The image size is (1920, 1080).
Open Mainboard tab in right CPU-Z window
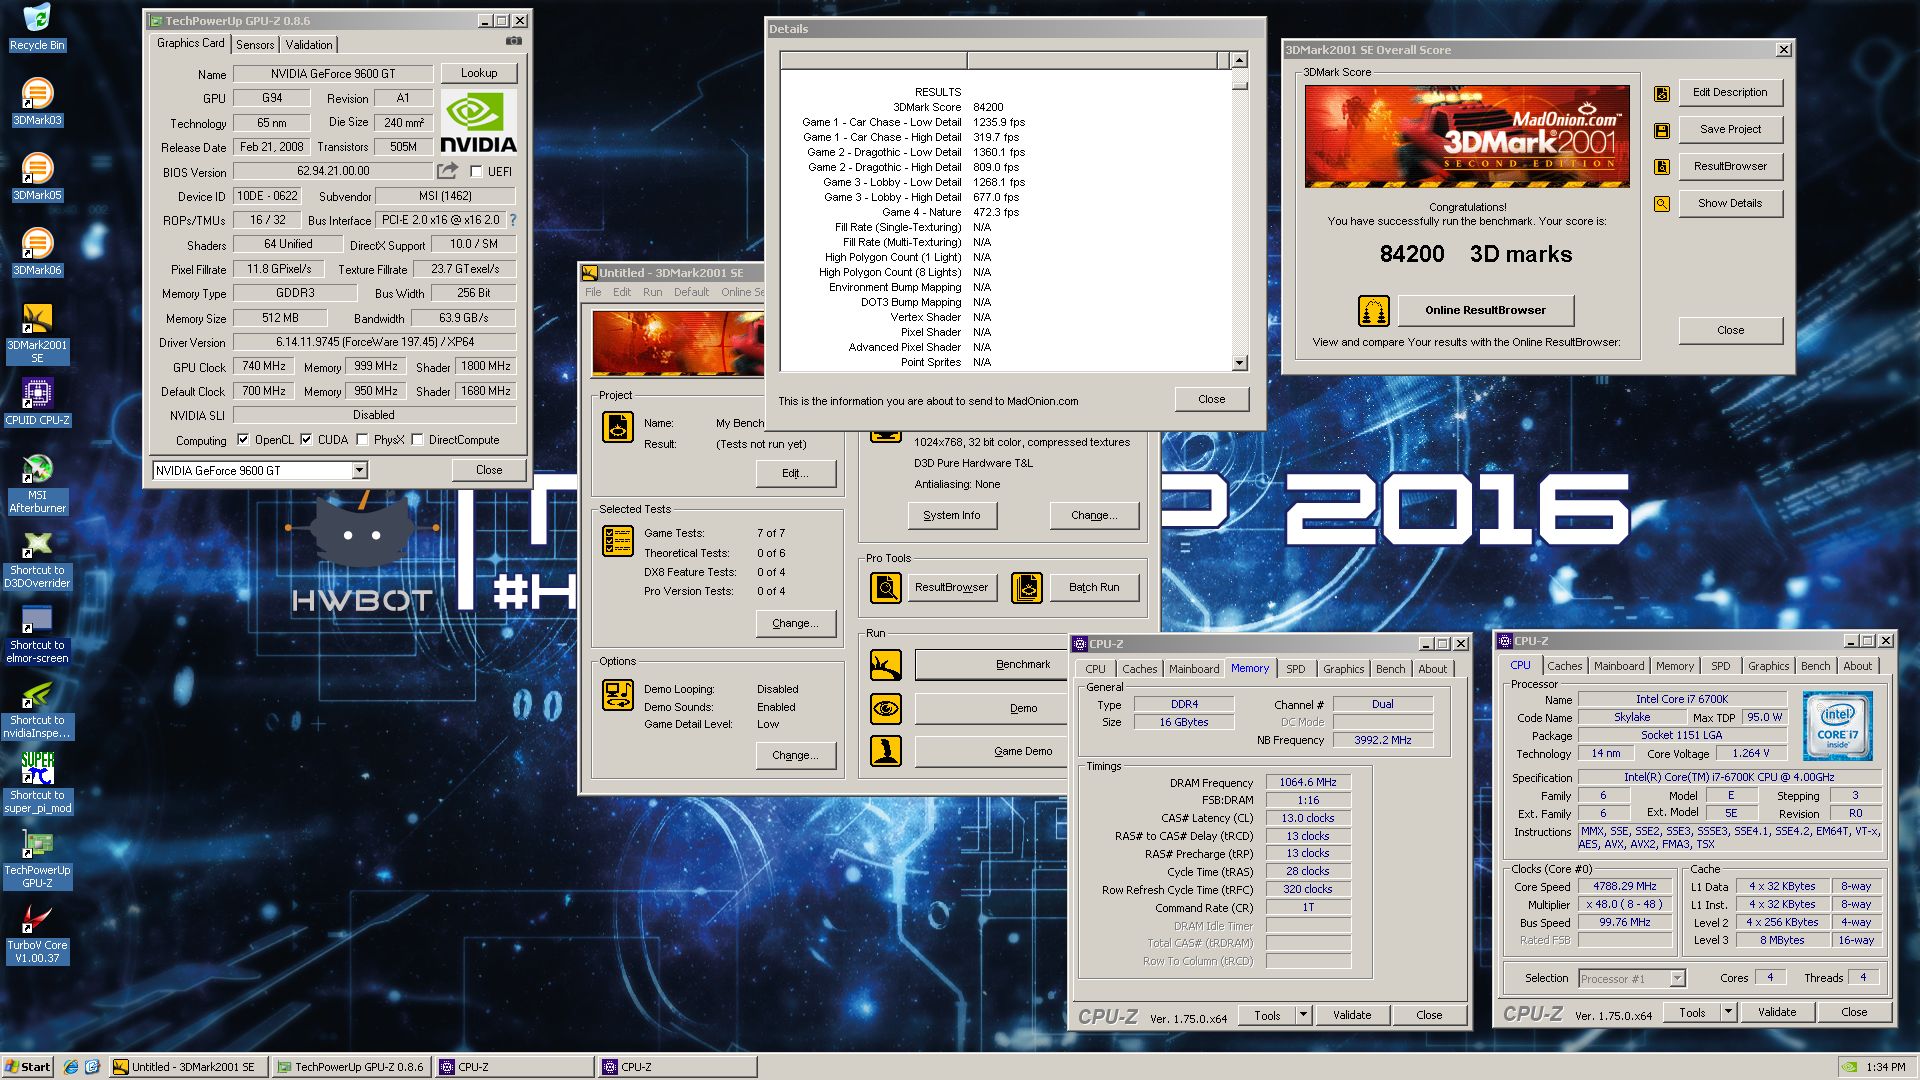pos(1618,666)
